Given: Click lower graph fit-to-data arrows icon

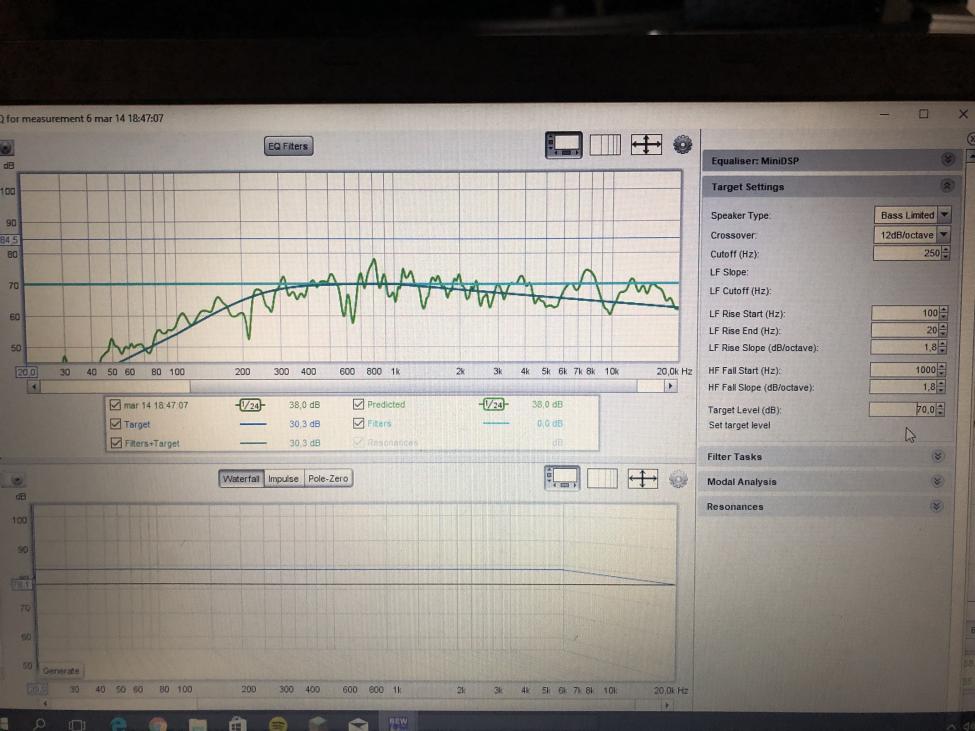Looking at the screenshot, I should pos(643,479).
